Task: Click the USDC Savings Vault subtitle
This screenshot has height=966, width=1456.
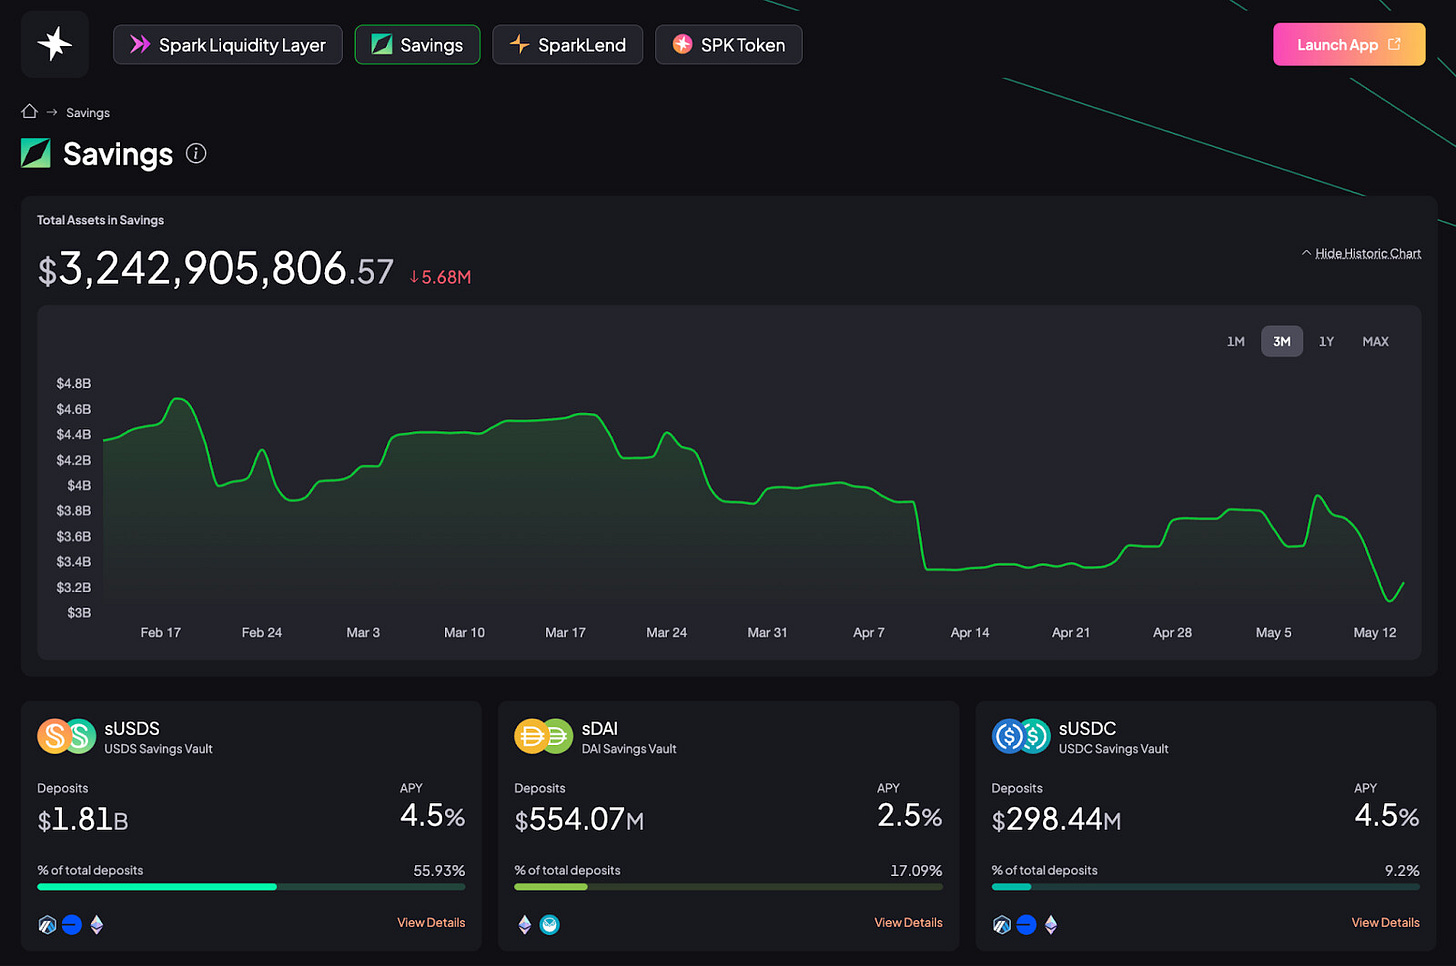Action: click(1113, 749)
